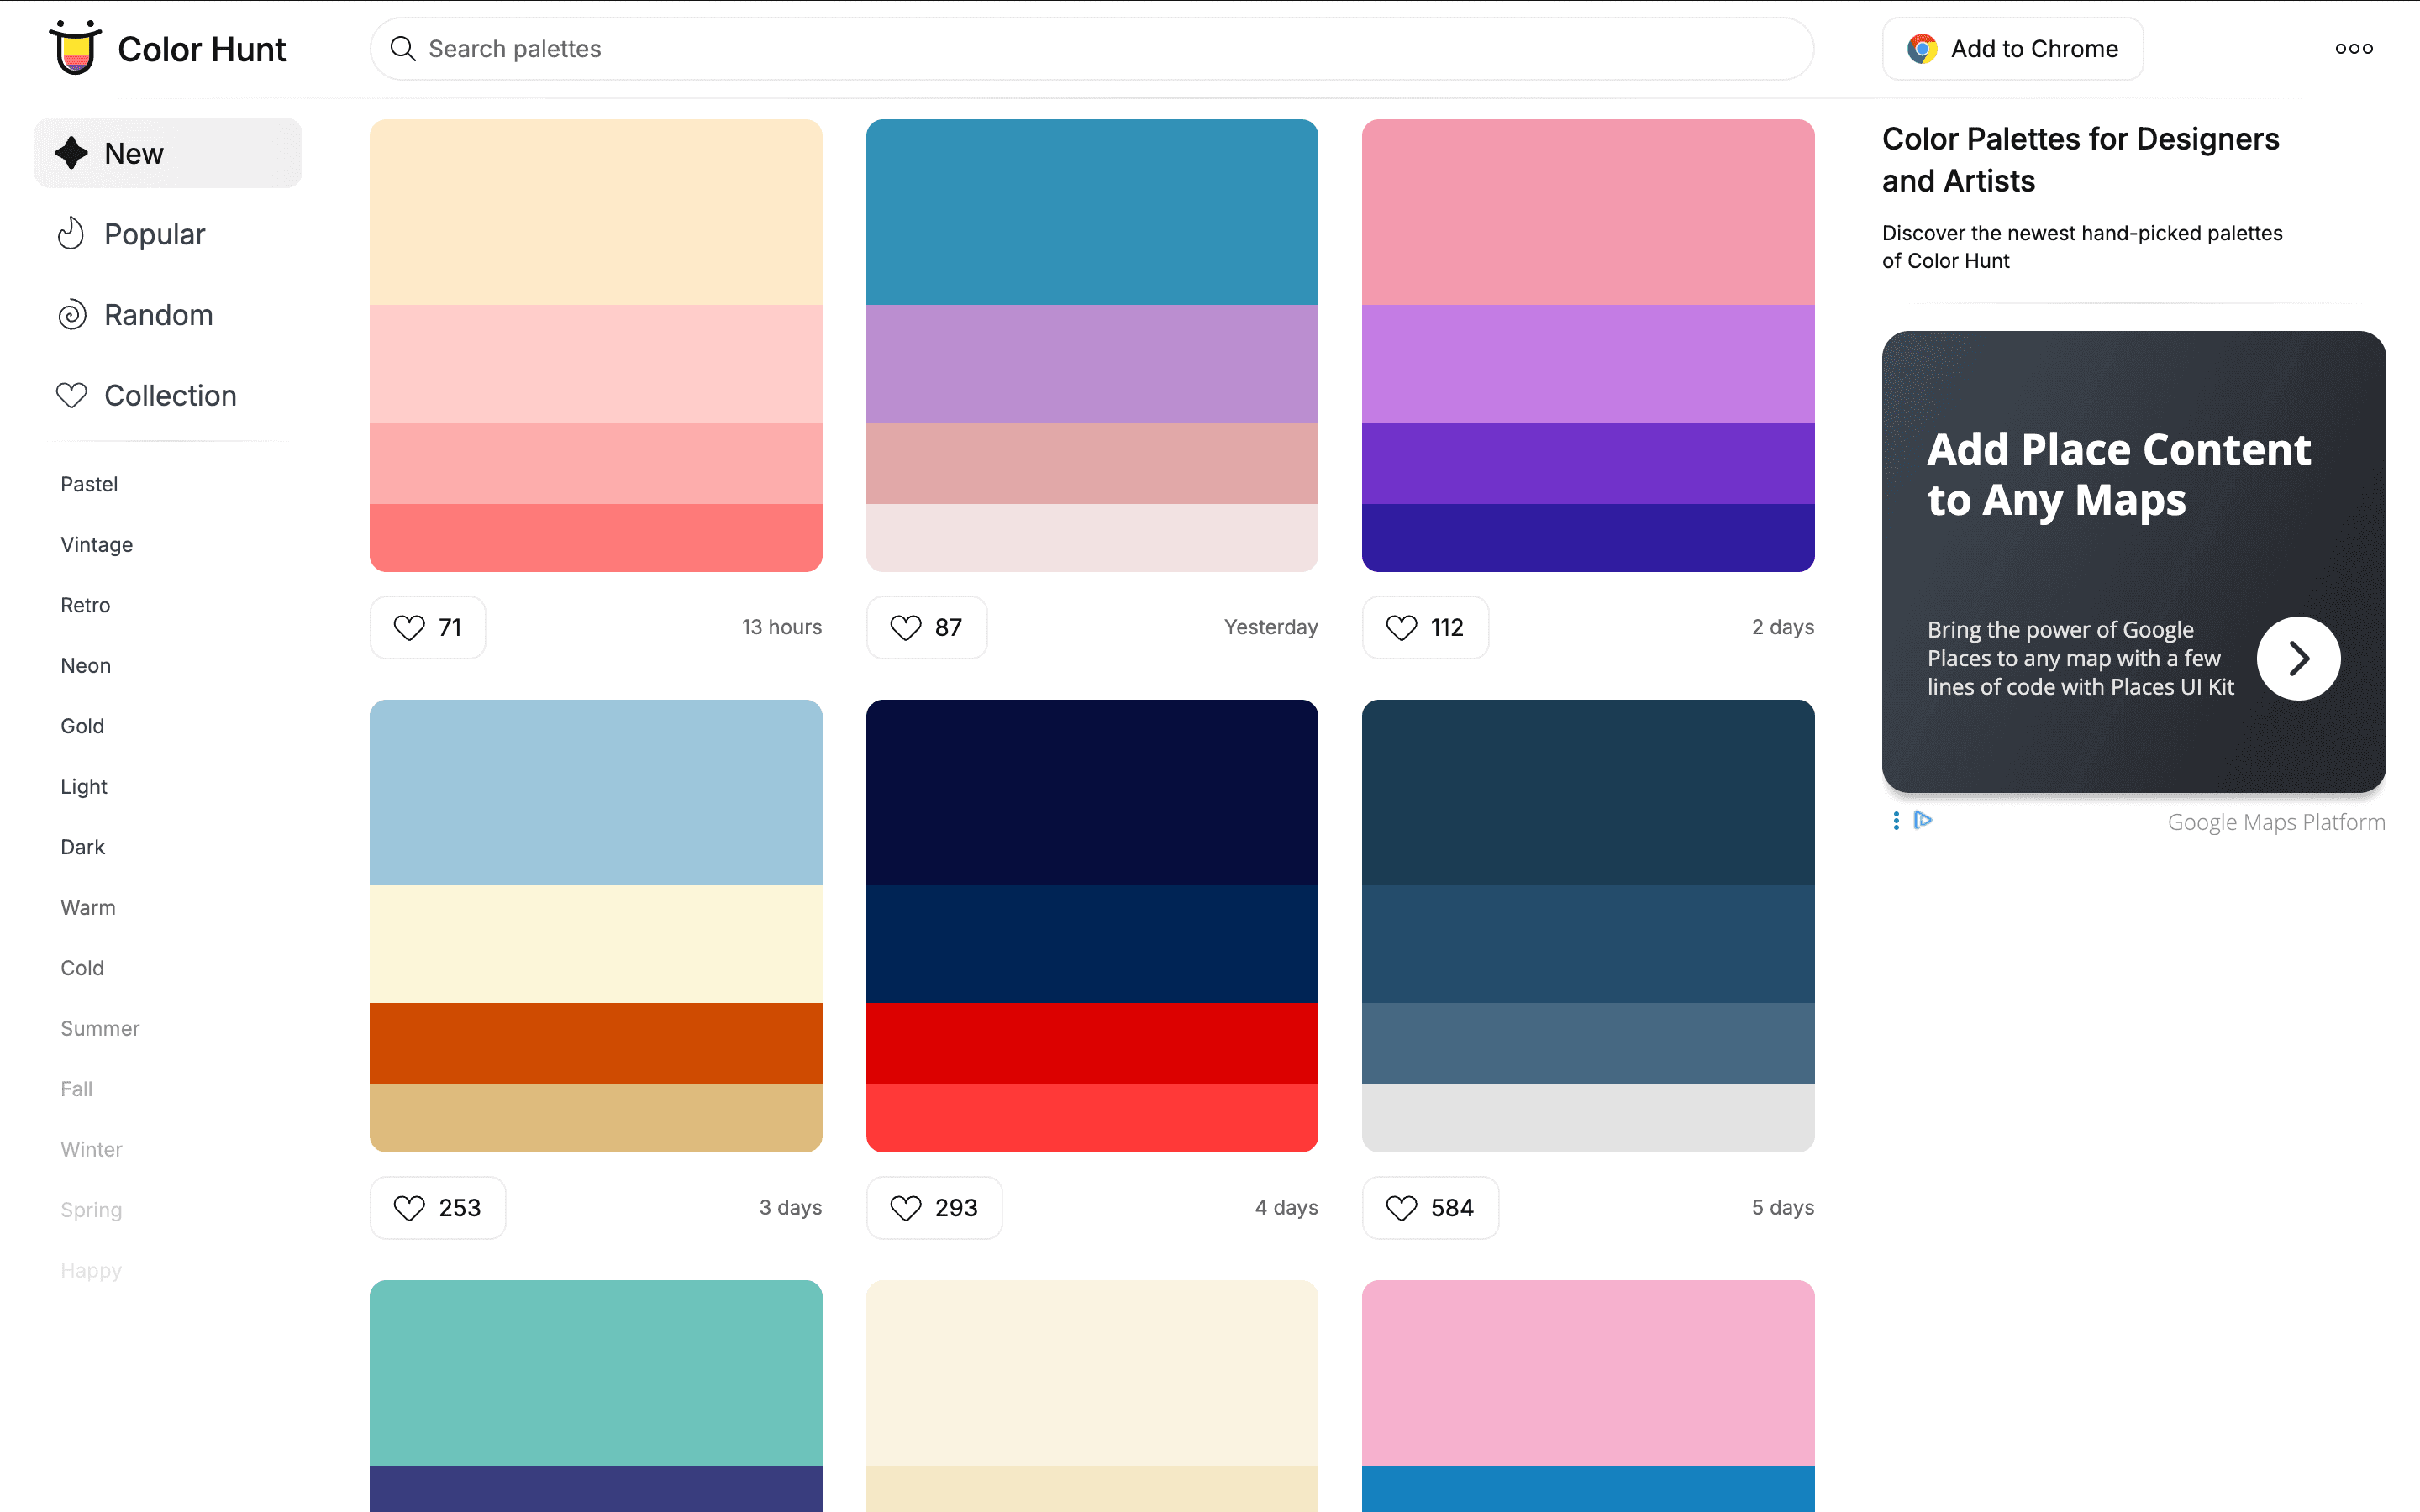Filter by Spring tag
The height and width of the screenshot is (1512, 2420).
click(x=91, y=1210)
